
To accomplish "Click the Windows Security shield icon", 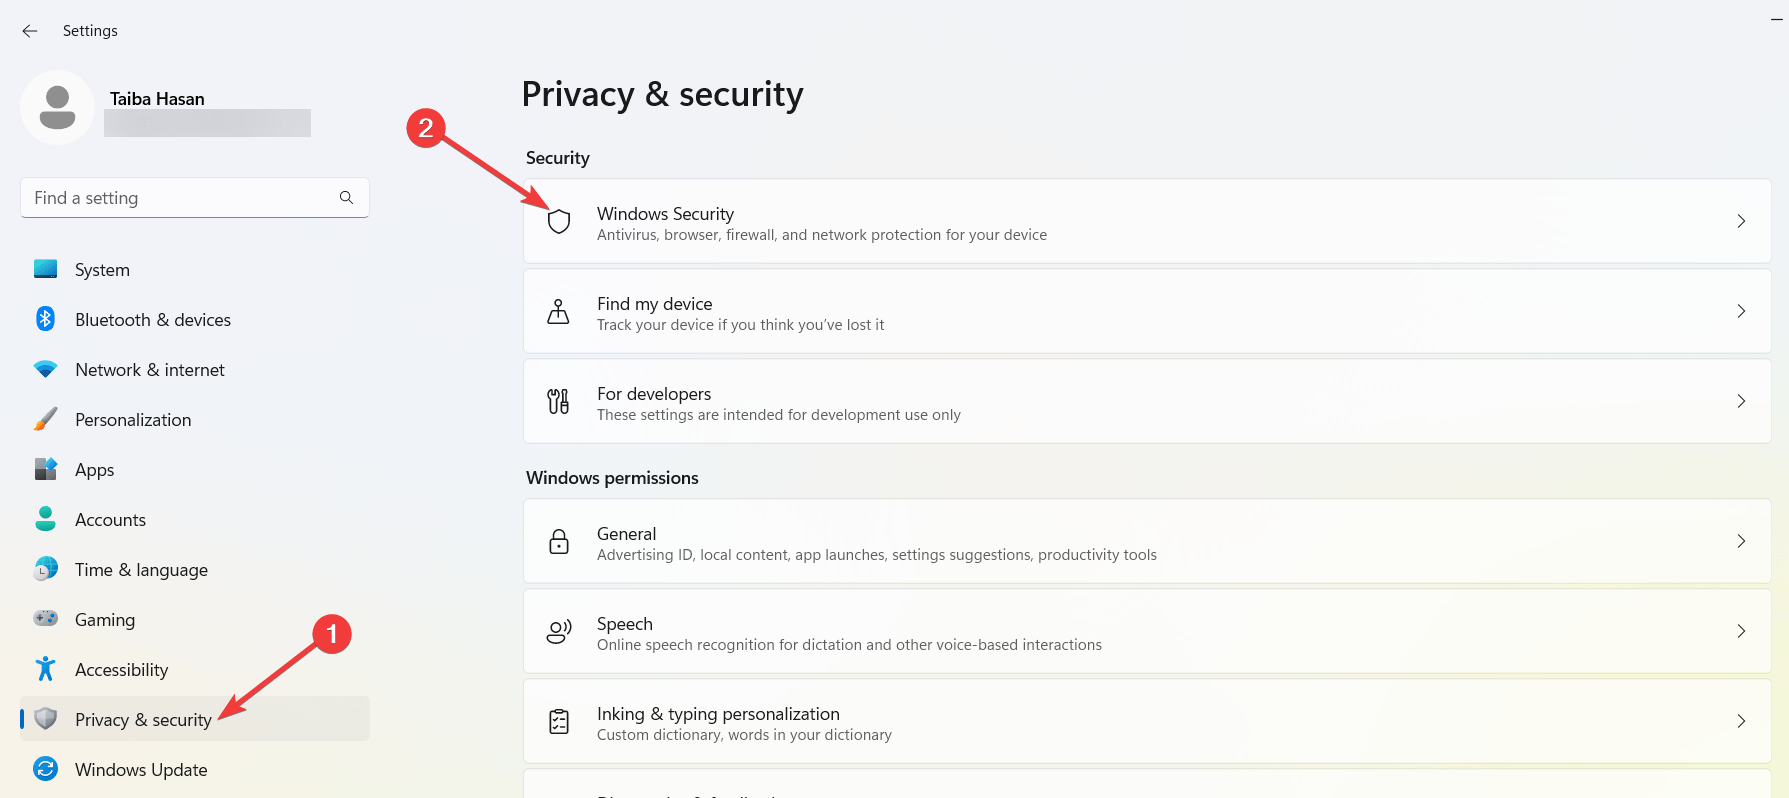I will 558,221.
